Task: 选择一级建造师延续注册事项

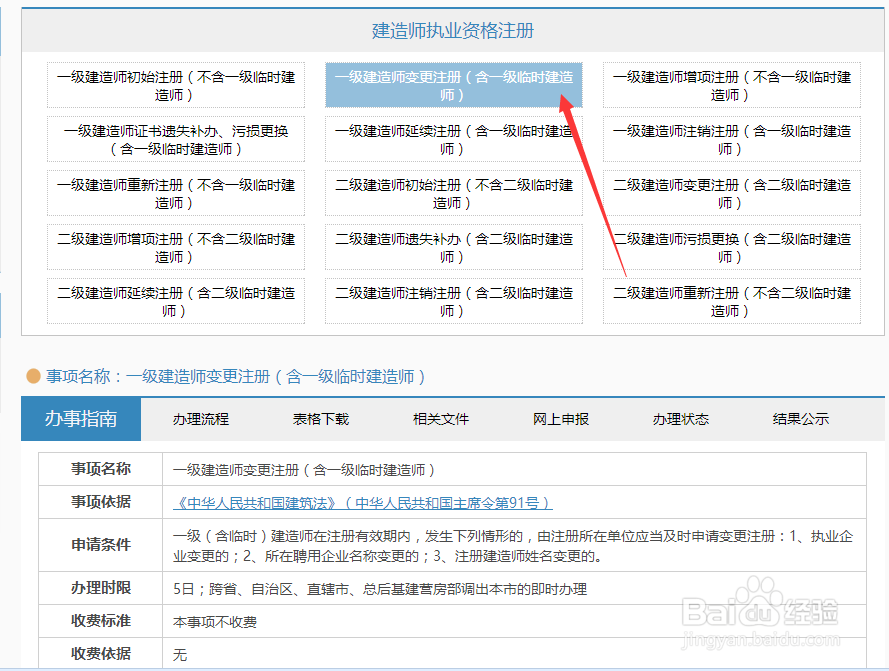Action: click(x=453, y=138)
